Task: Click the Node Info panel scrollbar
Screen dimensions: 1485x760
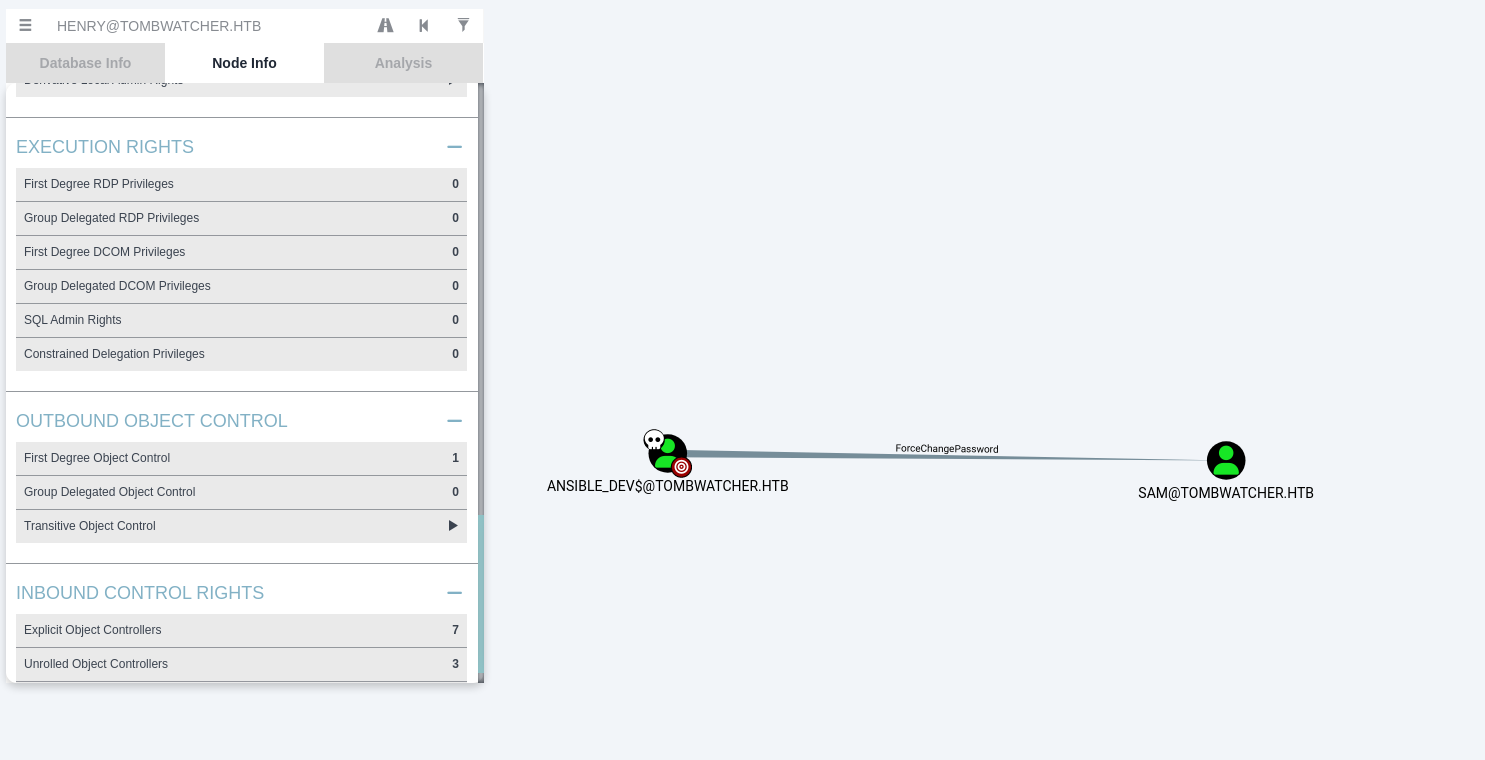Action: tap(481, 300)
